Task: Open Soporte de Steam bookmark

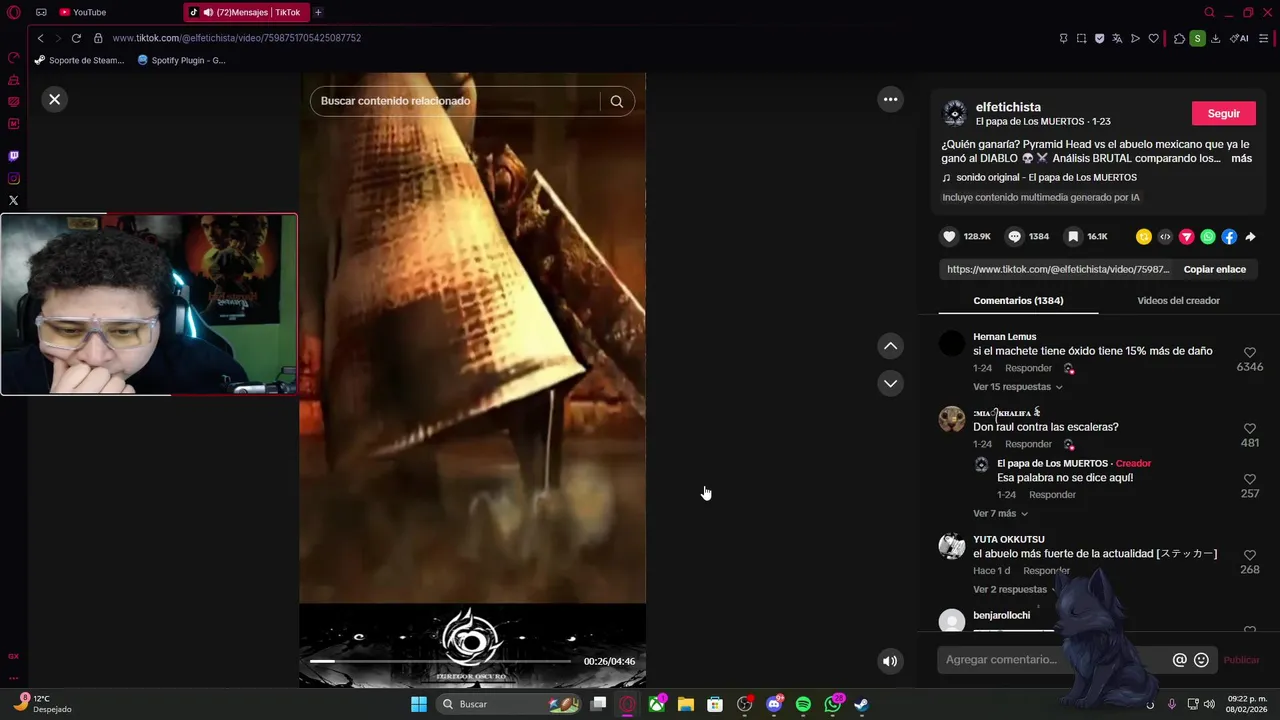Action: pos(79,60)
